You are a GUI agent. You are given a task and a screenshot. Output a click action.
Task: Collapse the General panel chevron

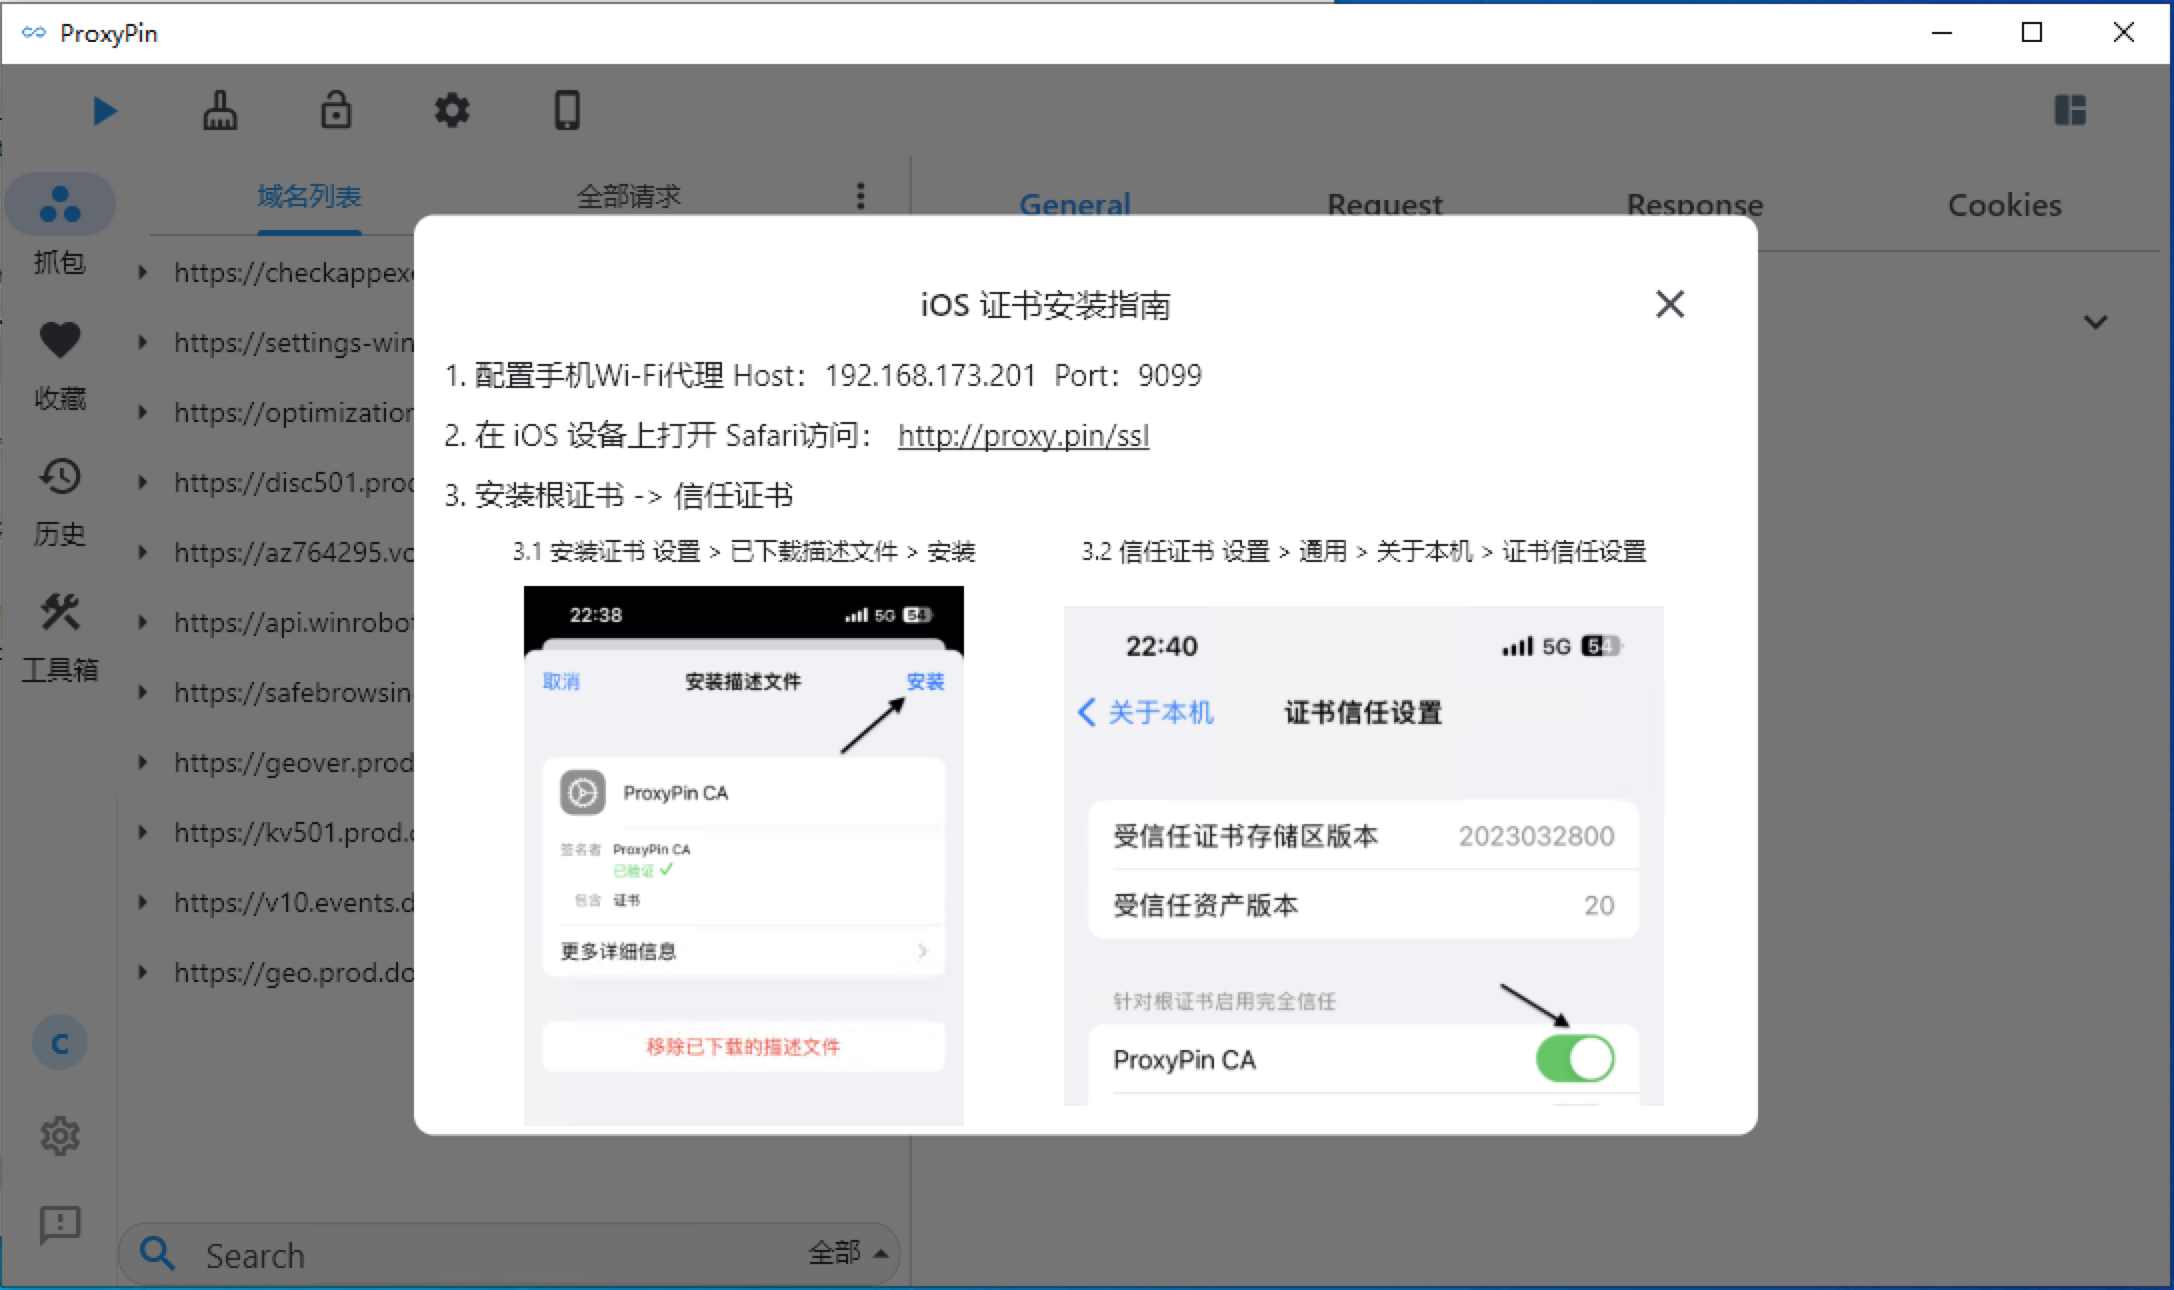(2096, 322)
